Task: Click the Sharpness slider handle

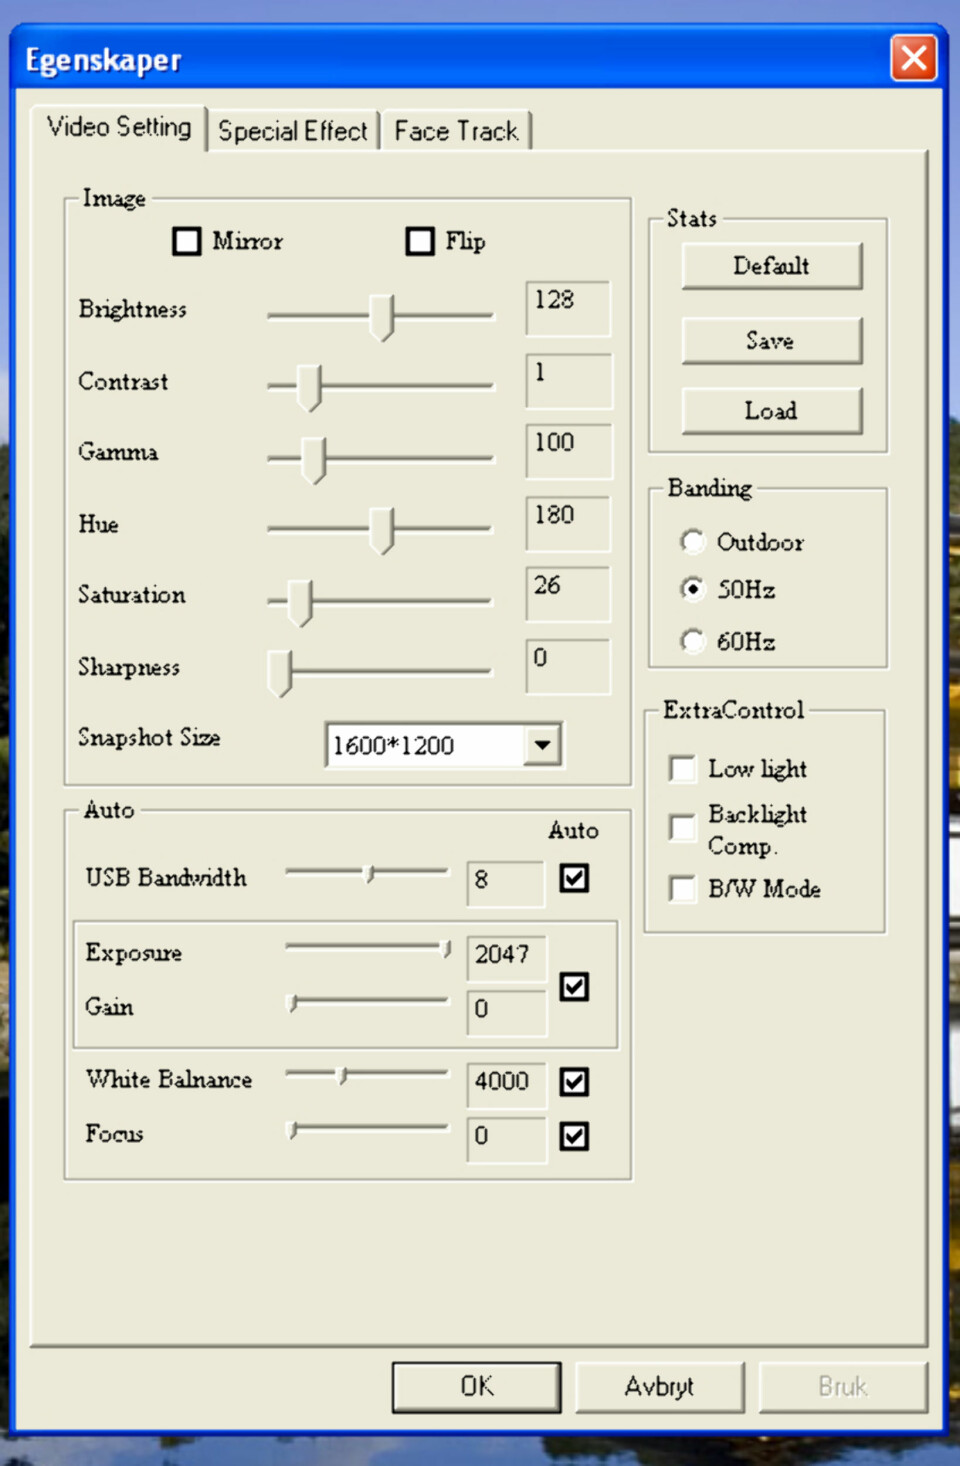Action: (280, 673)
